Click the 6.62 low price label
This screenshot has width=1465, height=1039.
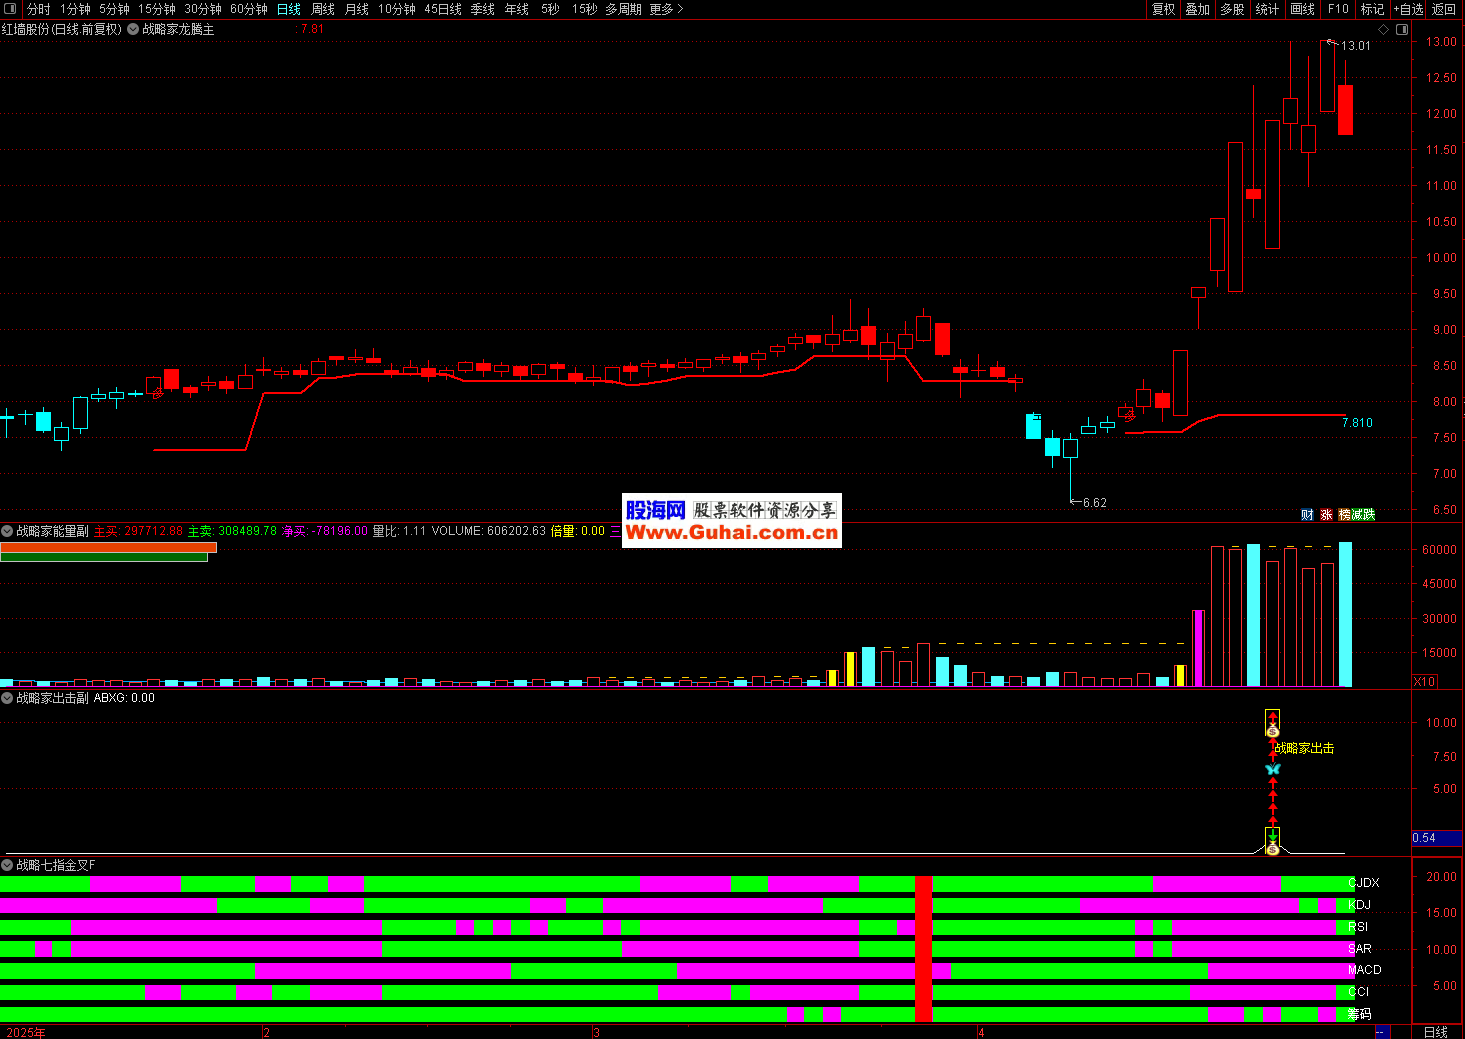click(x=1095, y=503)
